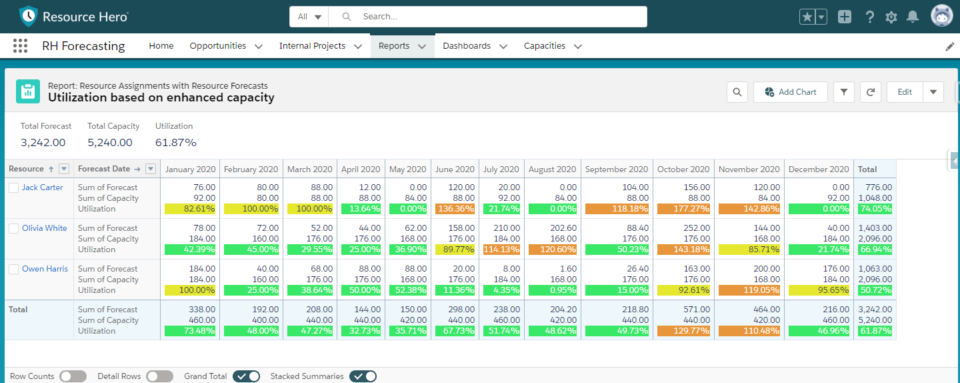Click the report filter funnel icon
This screenshot has width=960, height=383.
(x=844, y=92)
